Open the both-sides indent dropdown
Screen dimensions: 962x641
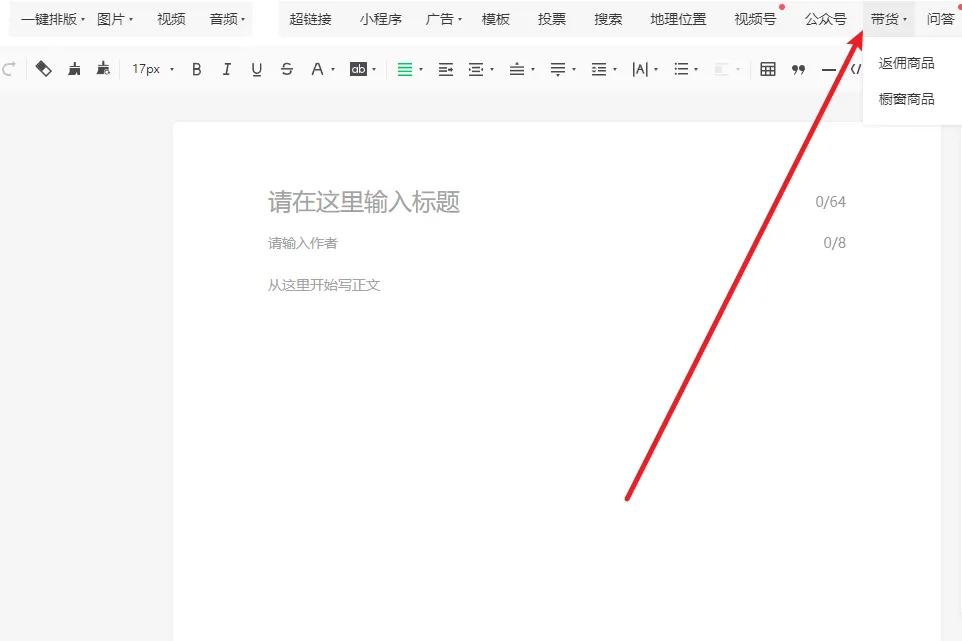pyautogui.click(x=480, y=69)
